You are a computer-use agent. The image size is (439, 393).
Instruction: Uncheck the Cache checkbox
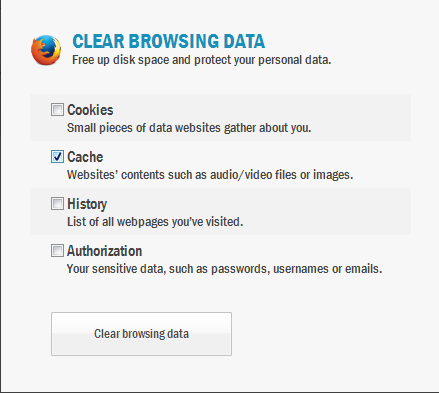(x=57, y=156)
